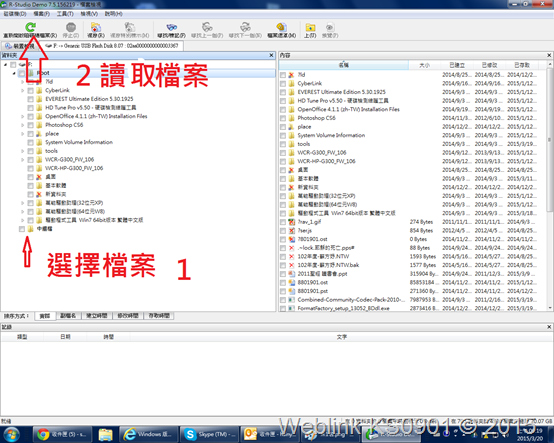
Task: Close the 資料夾 panel
Action: point(271,55)
